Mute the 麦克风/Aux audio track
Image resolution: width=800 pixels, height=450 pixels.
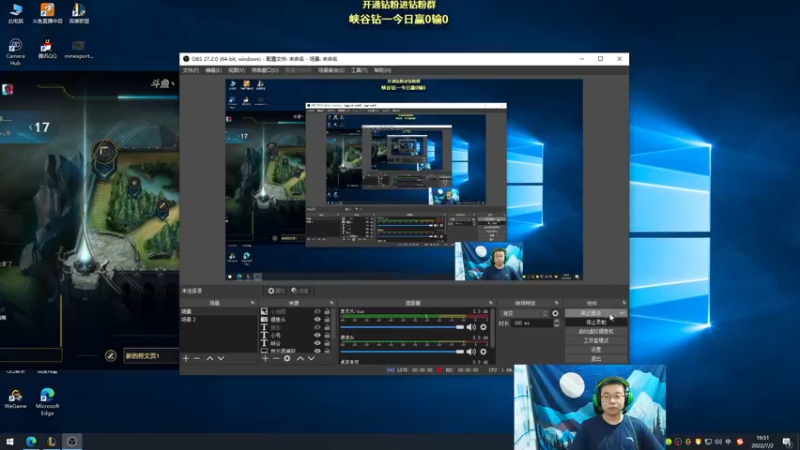click(x=471, y=327)
